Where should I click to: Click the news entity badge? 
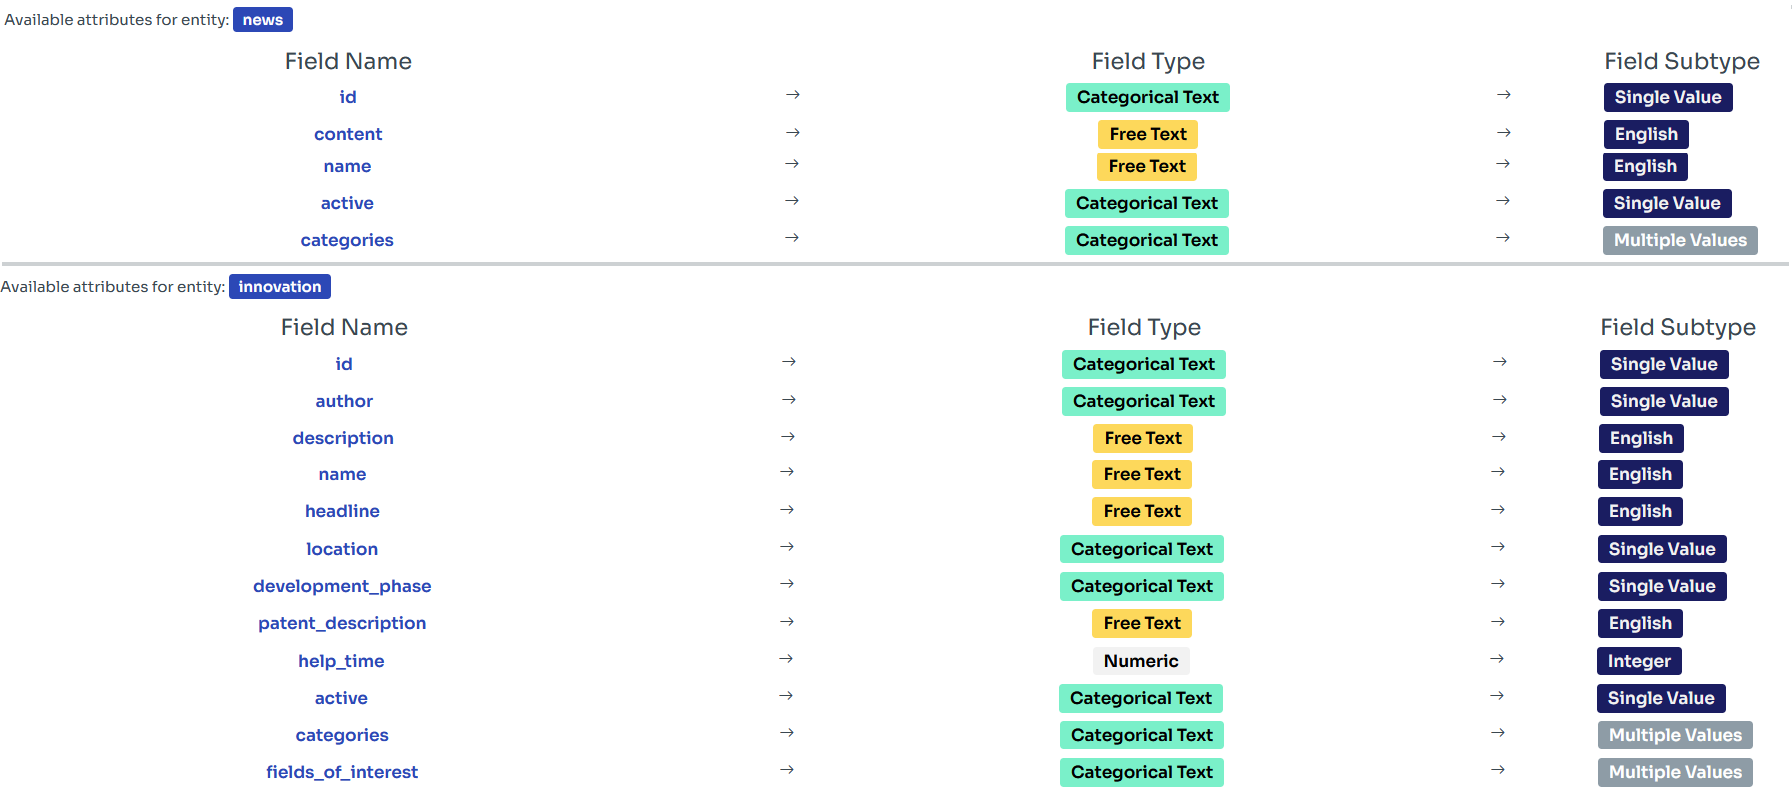coord(262,20)
